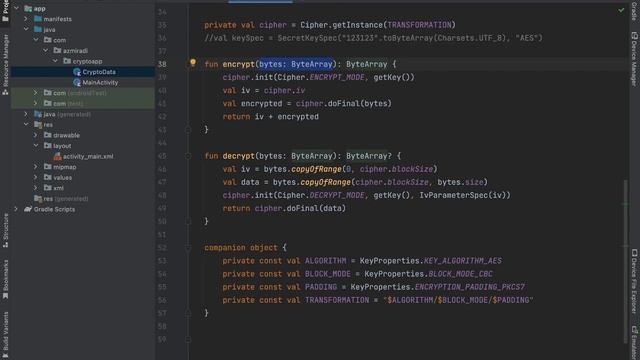Viewport: 640px width, 360px height.
Task: Click the green inspection checkmark icon
Action: point(621,10)
